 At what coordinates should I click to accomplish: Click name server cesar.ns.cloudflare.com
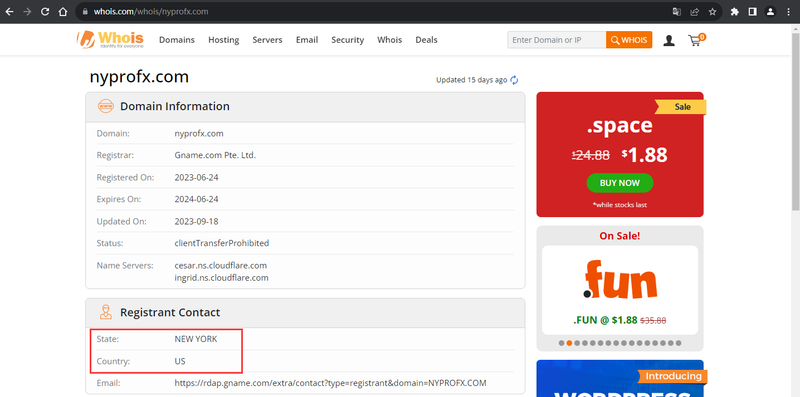tap(220, 265)
